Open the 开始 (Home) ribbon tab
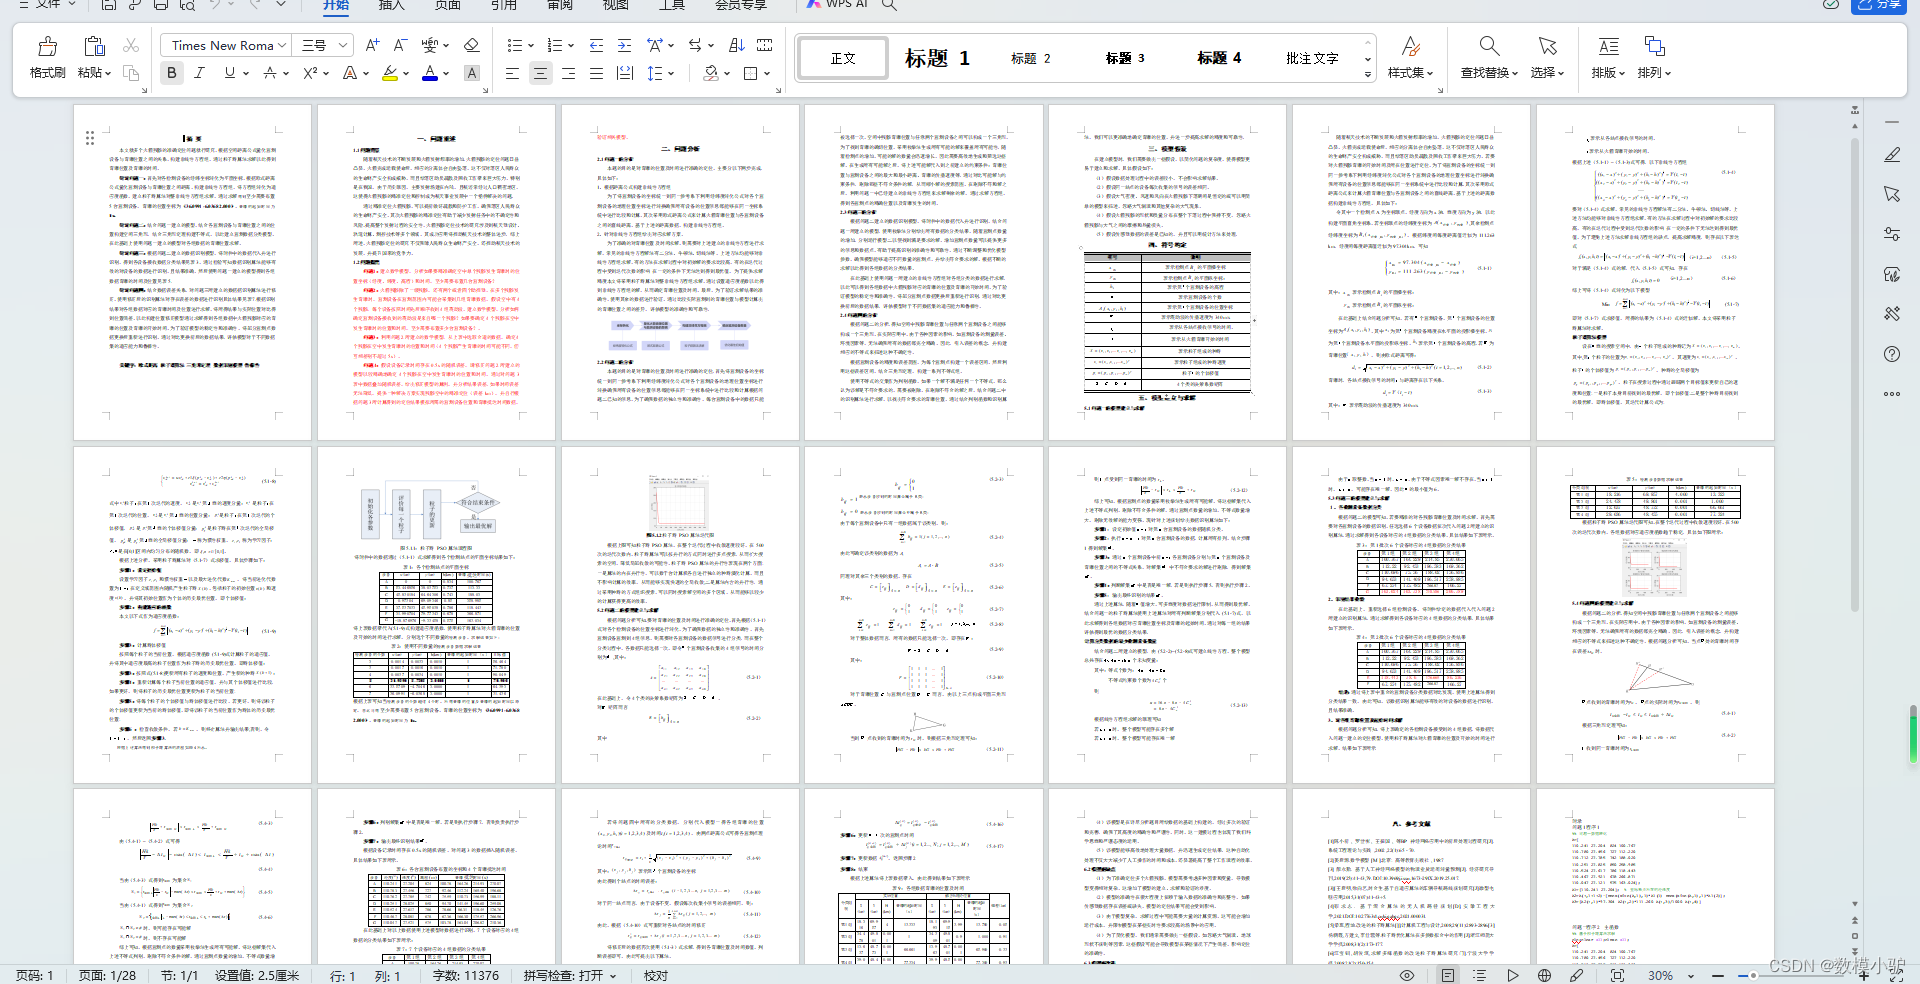Viewport: 1920px width, 984px height. [x=336, y=5]
